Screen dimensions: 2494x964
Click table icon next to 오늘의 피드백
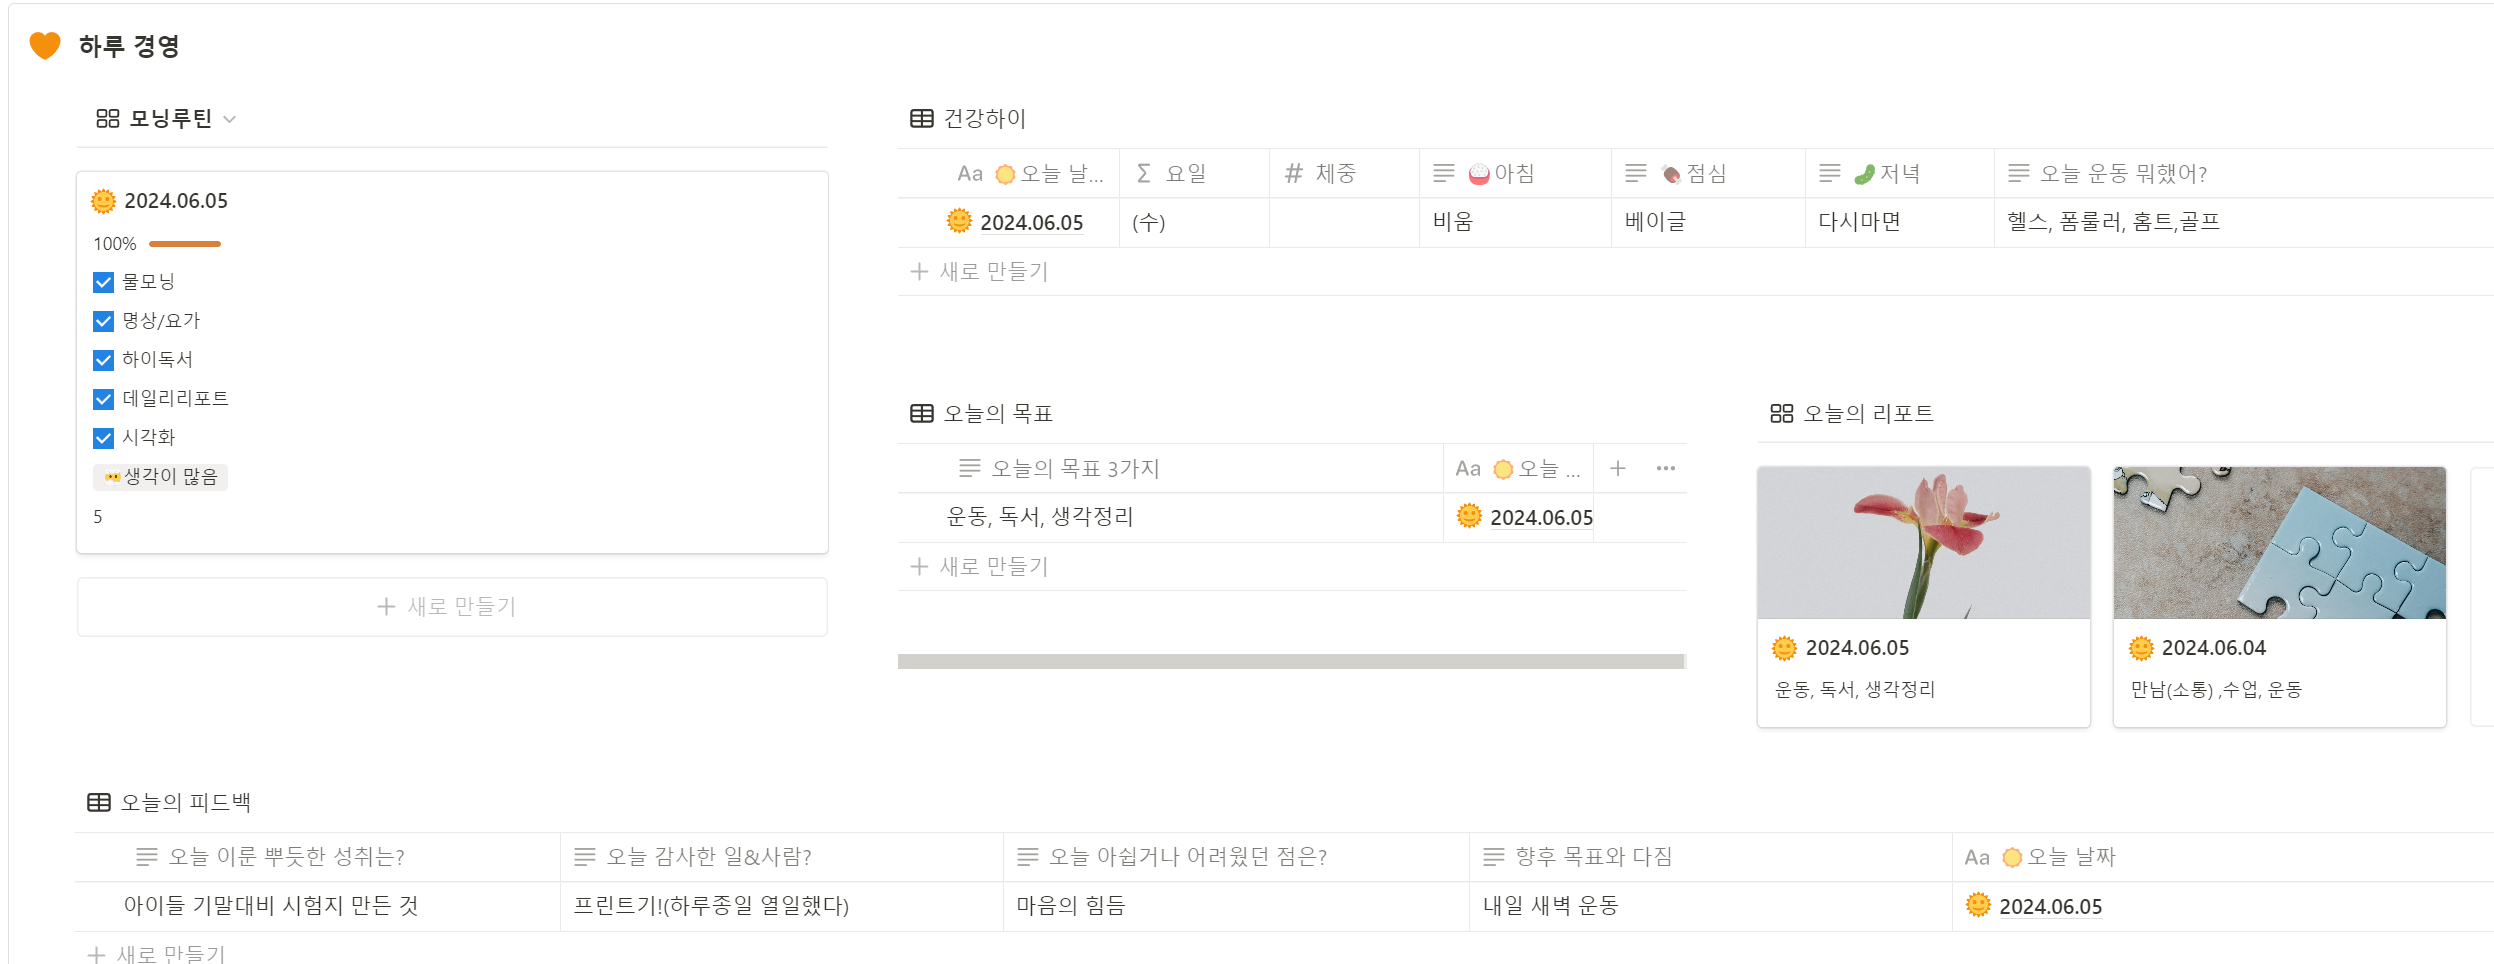tap(99, 802)
